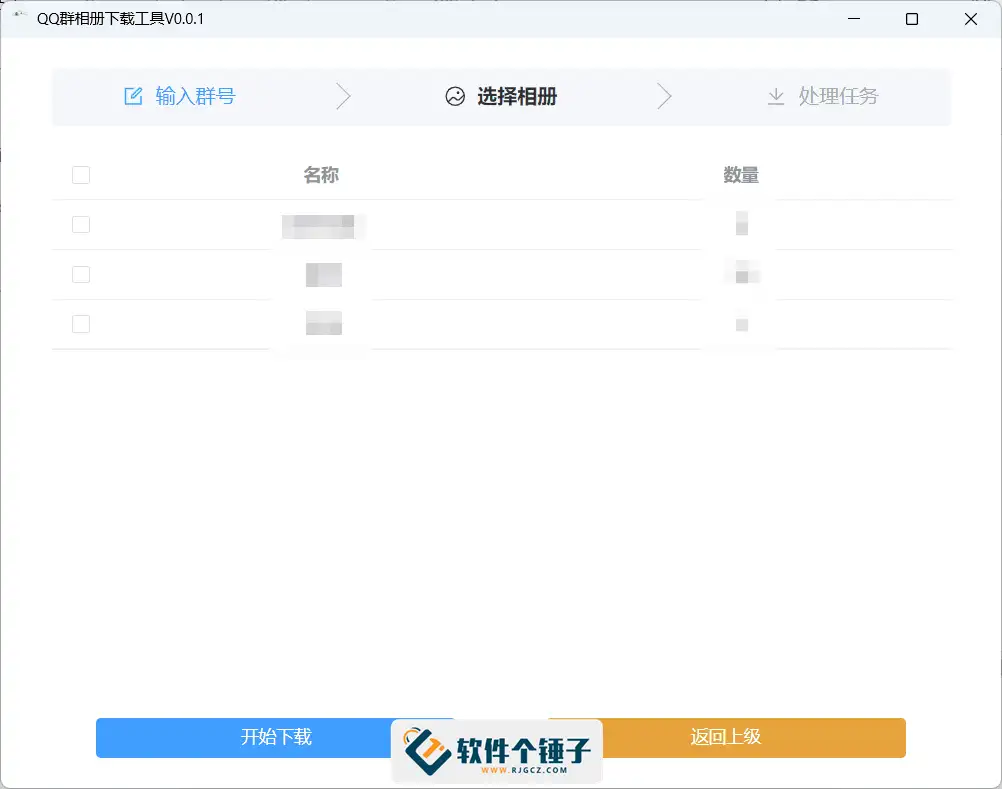The image size is (1002, 789).
Task: Go to the 输入群号 step label
Action: (196, 96)
